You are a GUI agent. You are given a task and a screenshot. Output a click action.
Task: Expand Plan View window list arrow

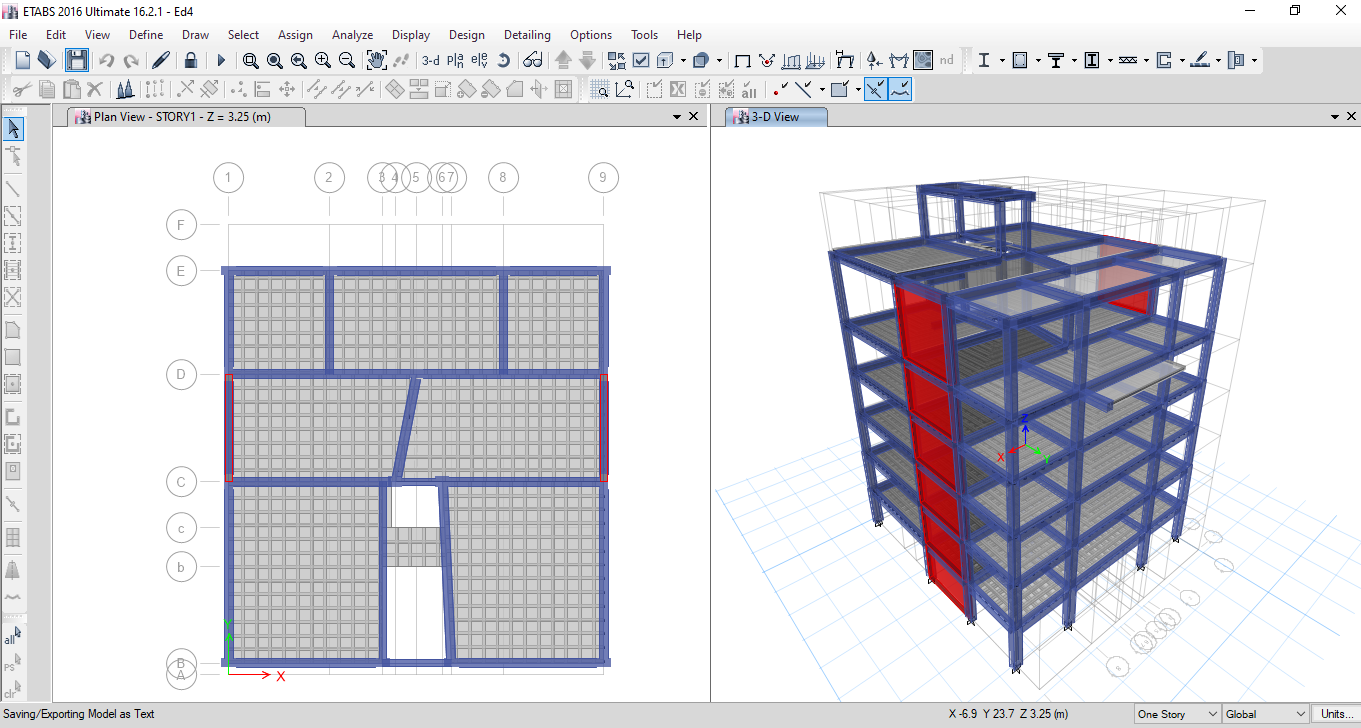[677, 117]
